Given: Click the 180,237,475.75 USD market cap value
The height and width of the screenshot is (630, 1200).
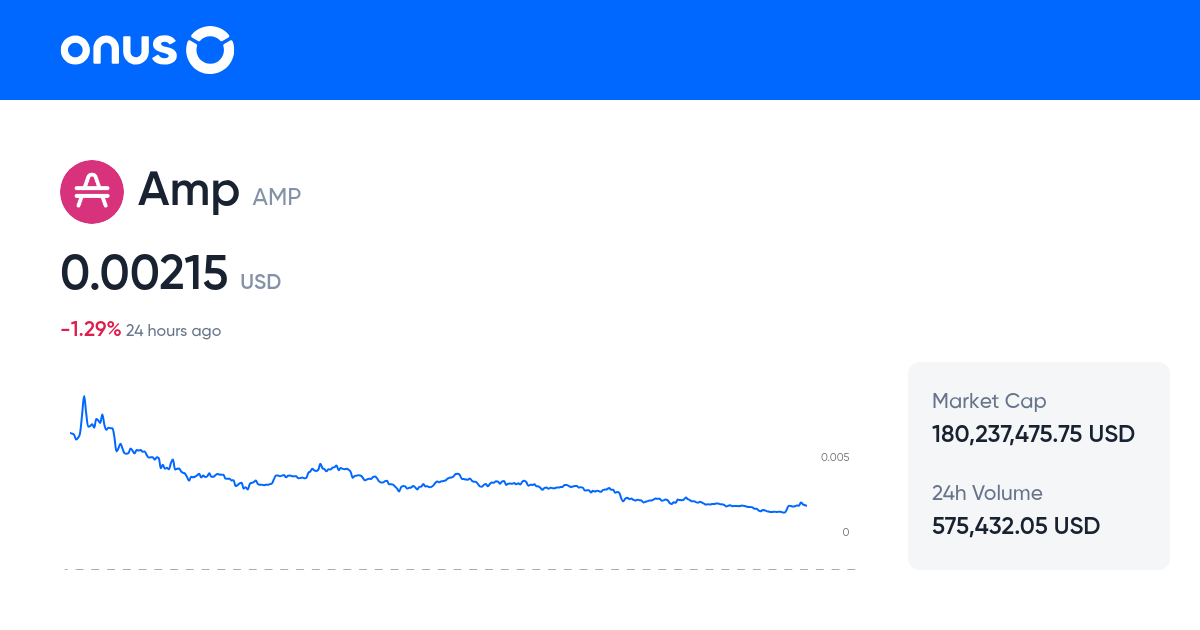Looking at the screenshot, I should (x=1032, y=434).
